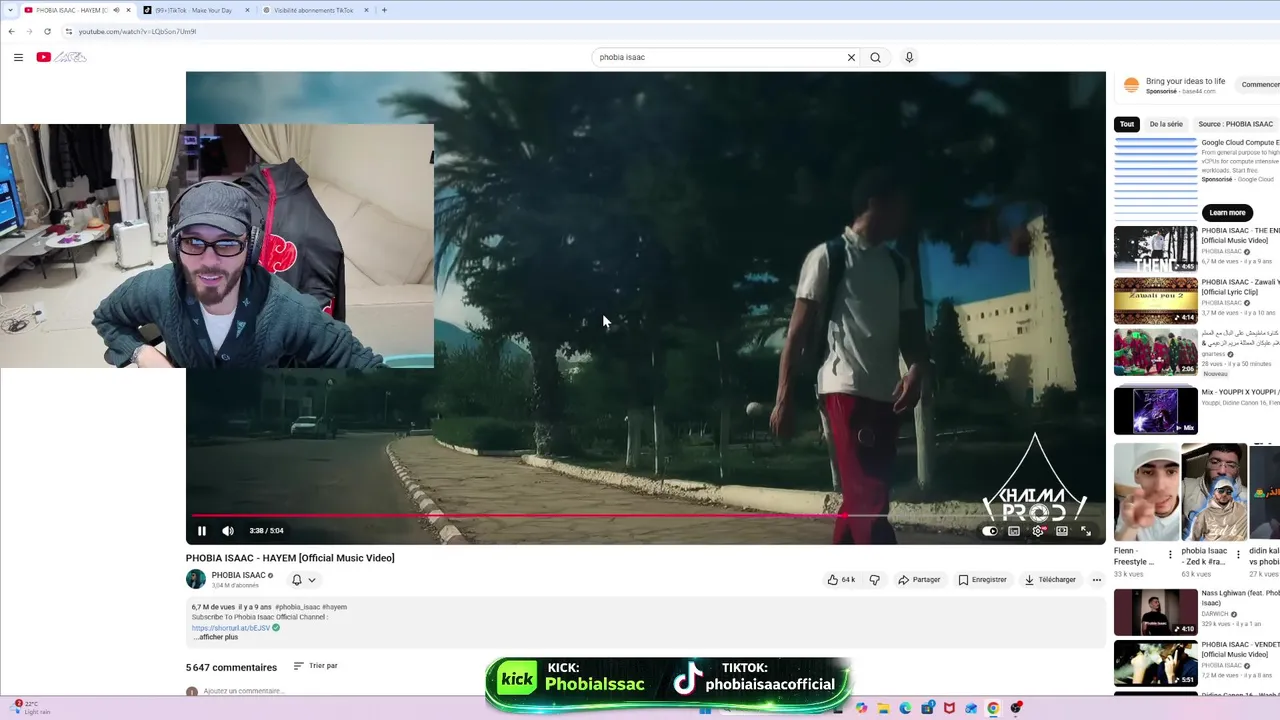Image resolution: width=1280 pixels, height=720 pixels.
Task: Enter fullscreen video mode
Action: tap(1086, 531)
